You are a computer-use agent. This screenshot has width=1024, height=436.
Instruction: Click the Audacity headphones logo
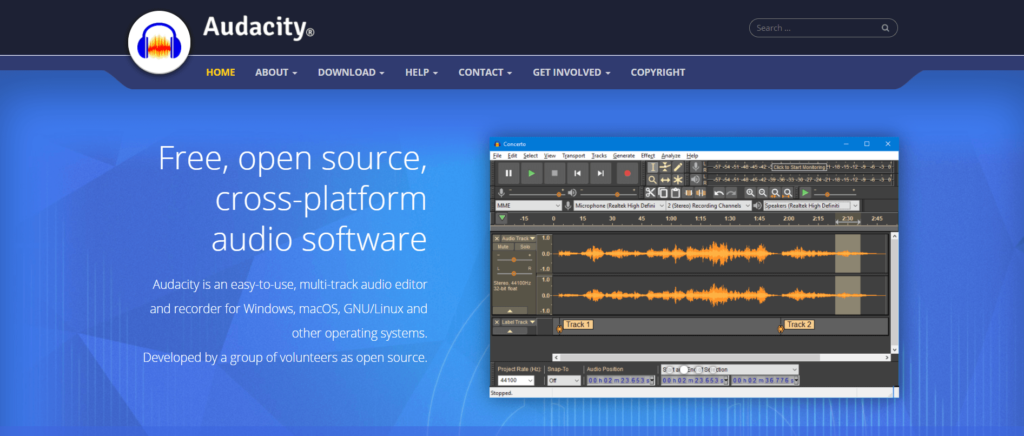coord(159,43)
